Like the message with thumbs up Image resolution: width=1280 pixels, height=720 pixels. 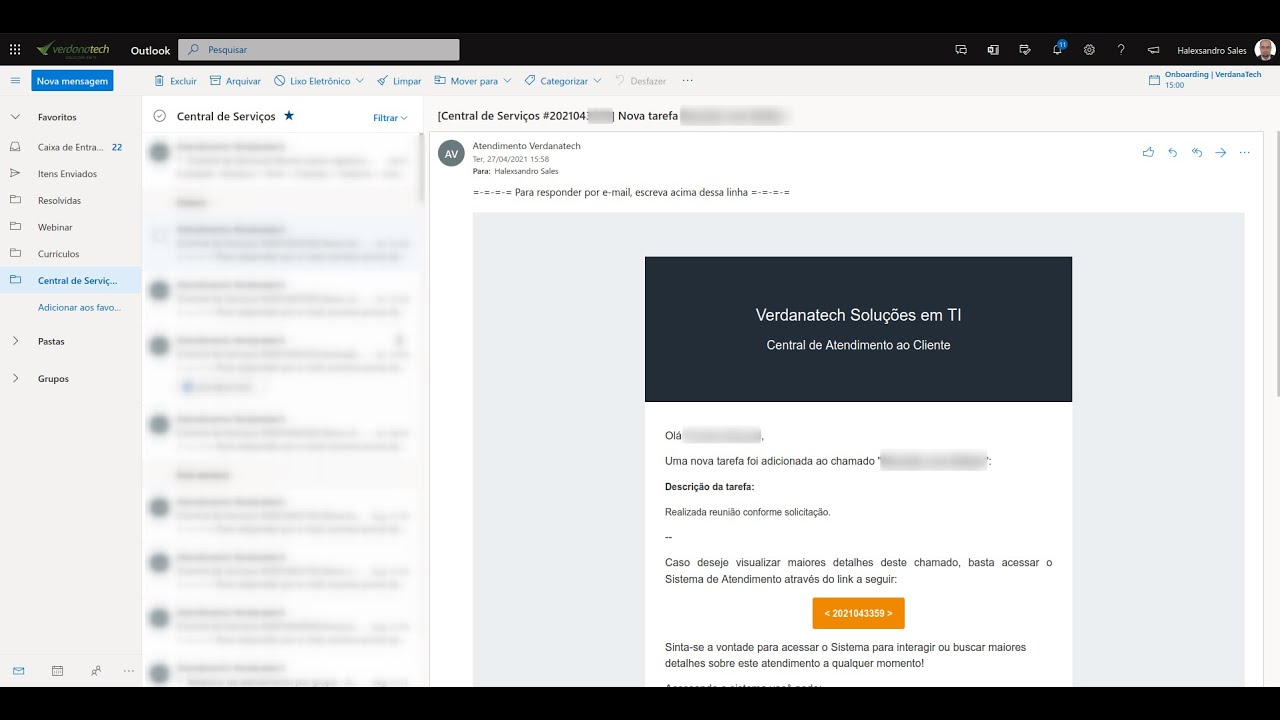point(1148,153)
